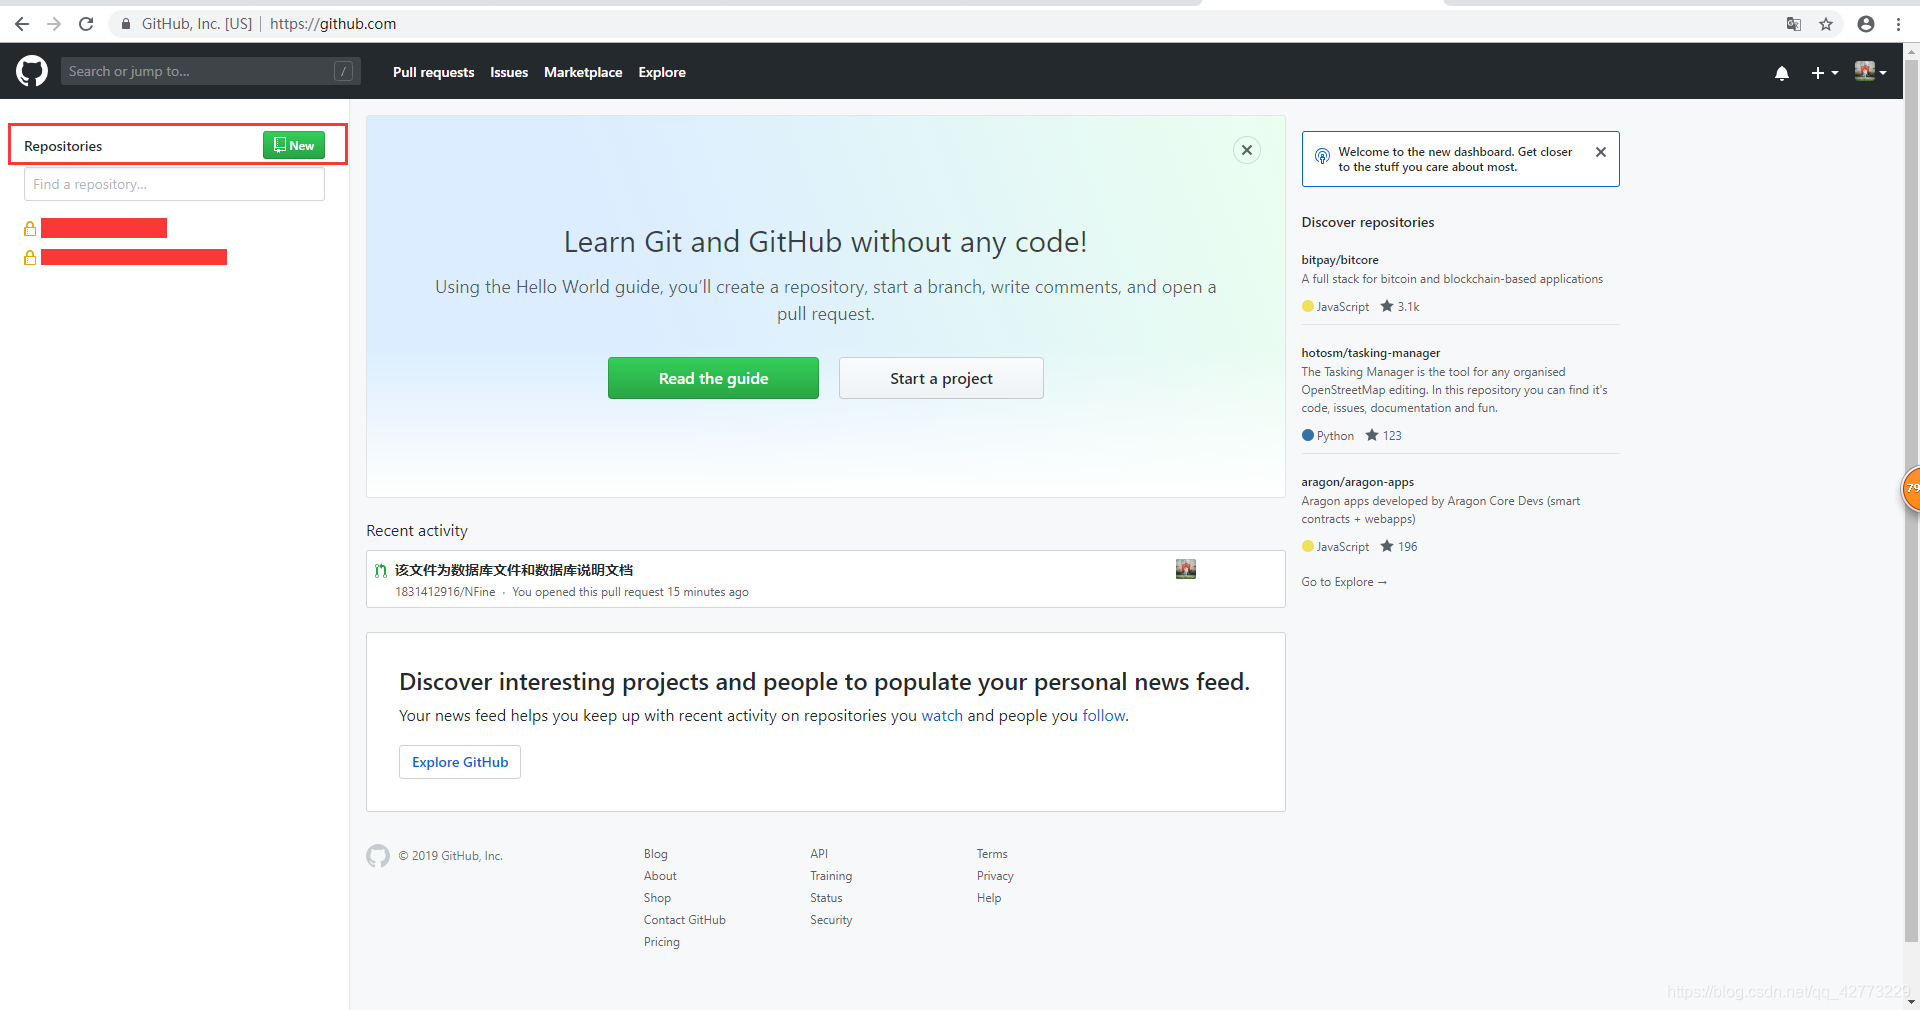
Task: Click the lock icon of second private repository
Action: [30, 258]
